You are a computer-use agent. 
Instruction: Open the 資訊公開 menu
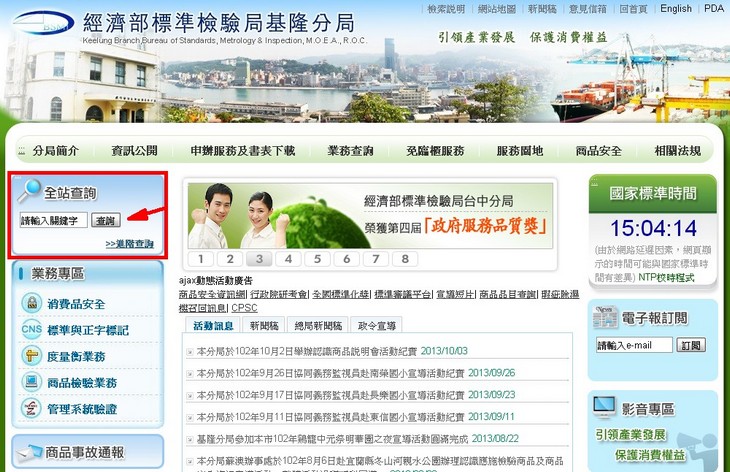[x=135, y=151]
